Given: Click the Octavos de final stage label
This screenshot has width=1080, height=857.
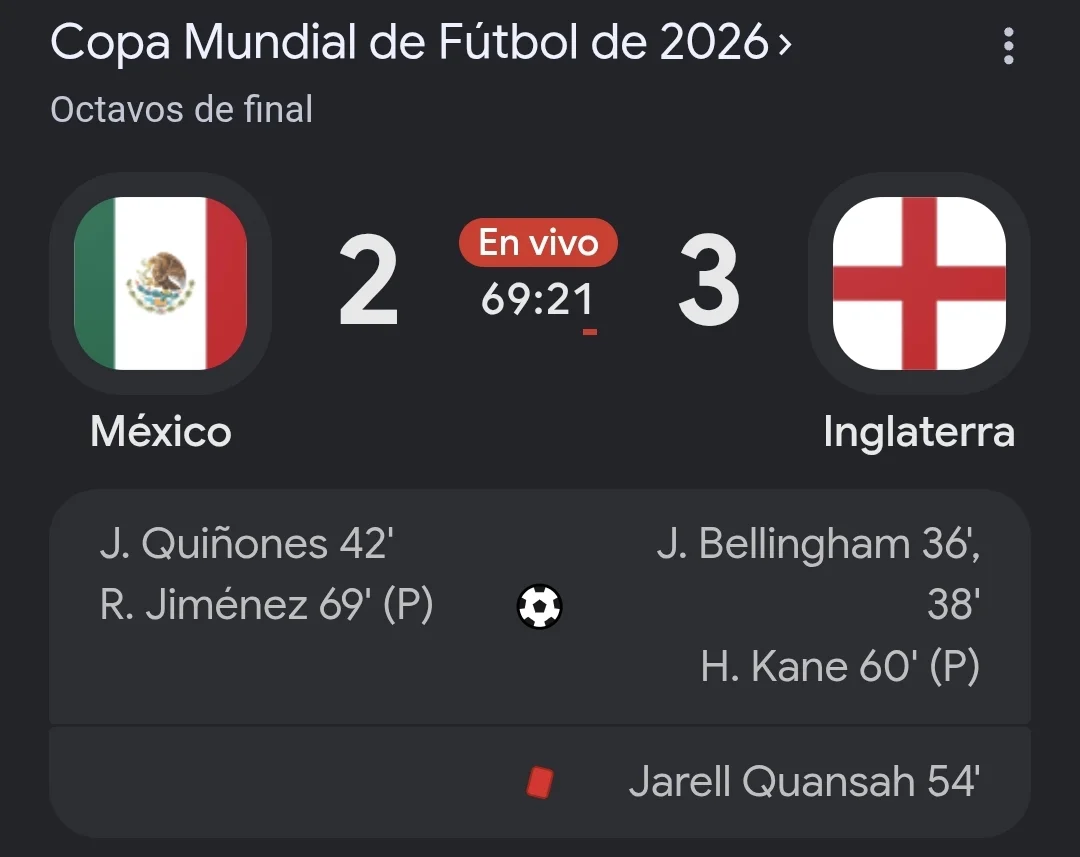Looking at the screenshot, I should pyautogui.click(x=182, y=110).
